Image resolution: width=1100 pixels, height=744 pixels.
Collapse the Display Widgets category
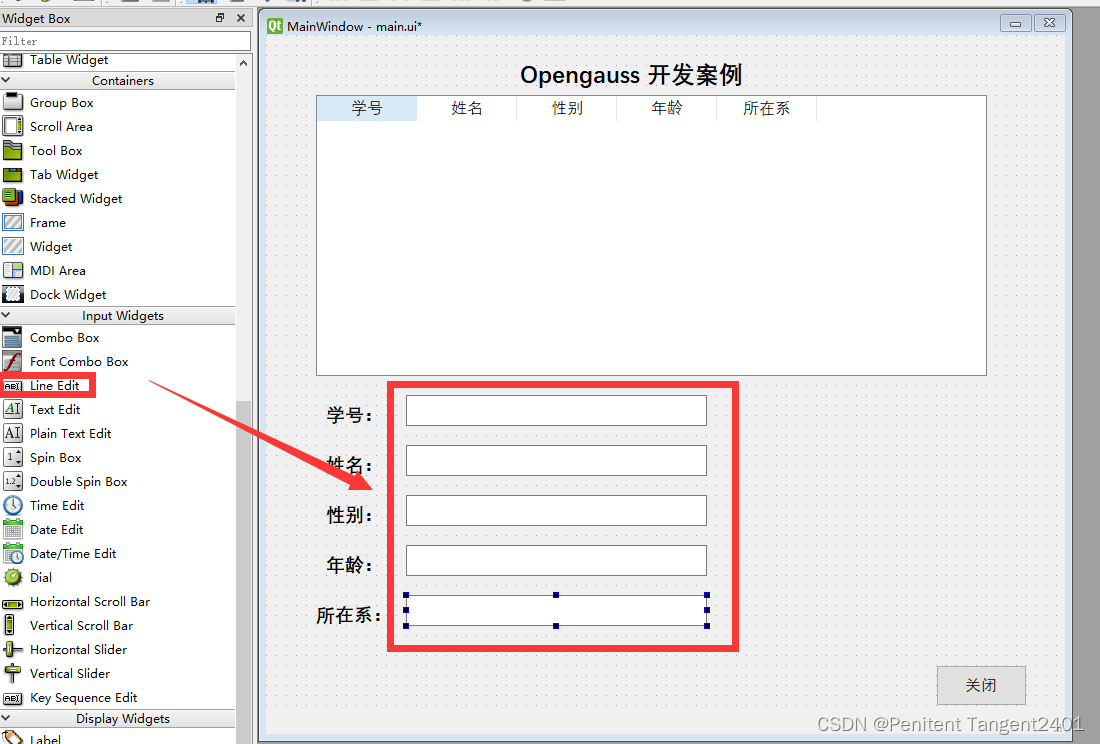tap(6, 718)
